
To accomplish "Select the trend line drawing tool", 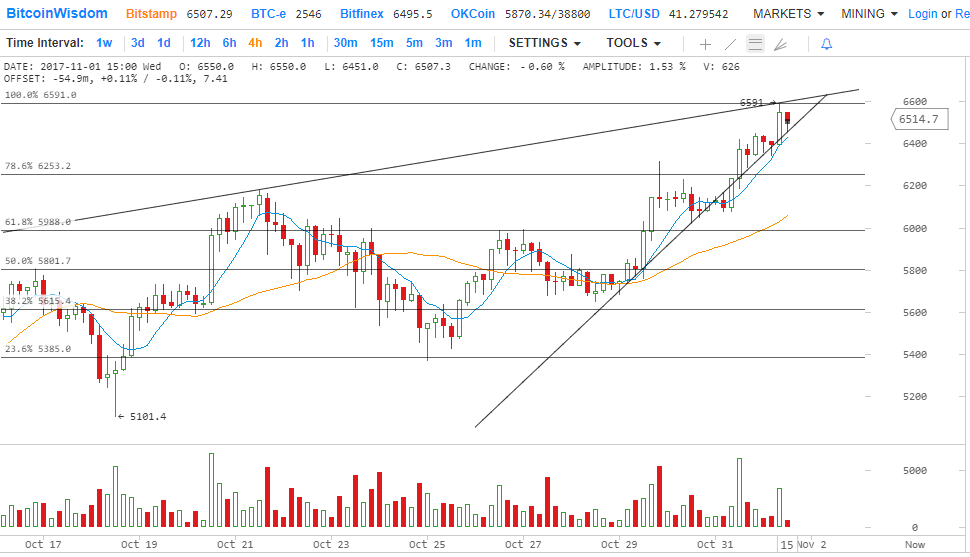I will (x=730, y=44).
